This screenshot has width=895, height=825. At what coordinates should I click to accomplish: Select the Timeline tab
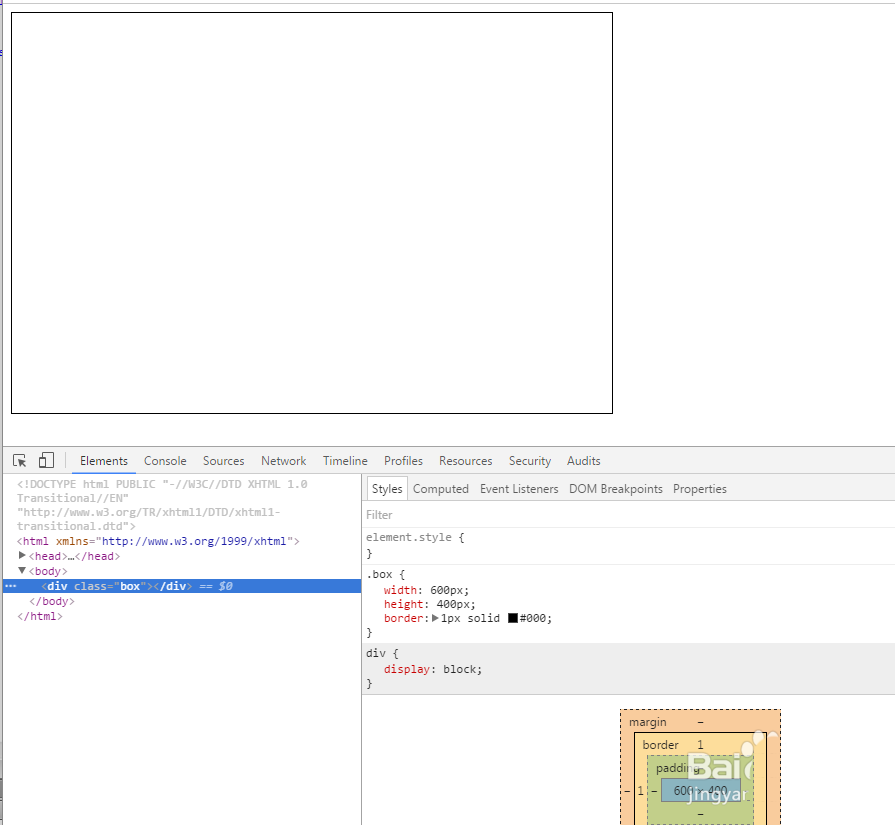(345, 461)
